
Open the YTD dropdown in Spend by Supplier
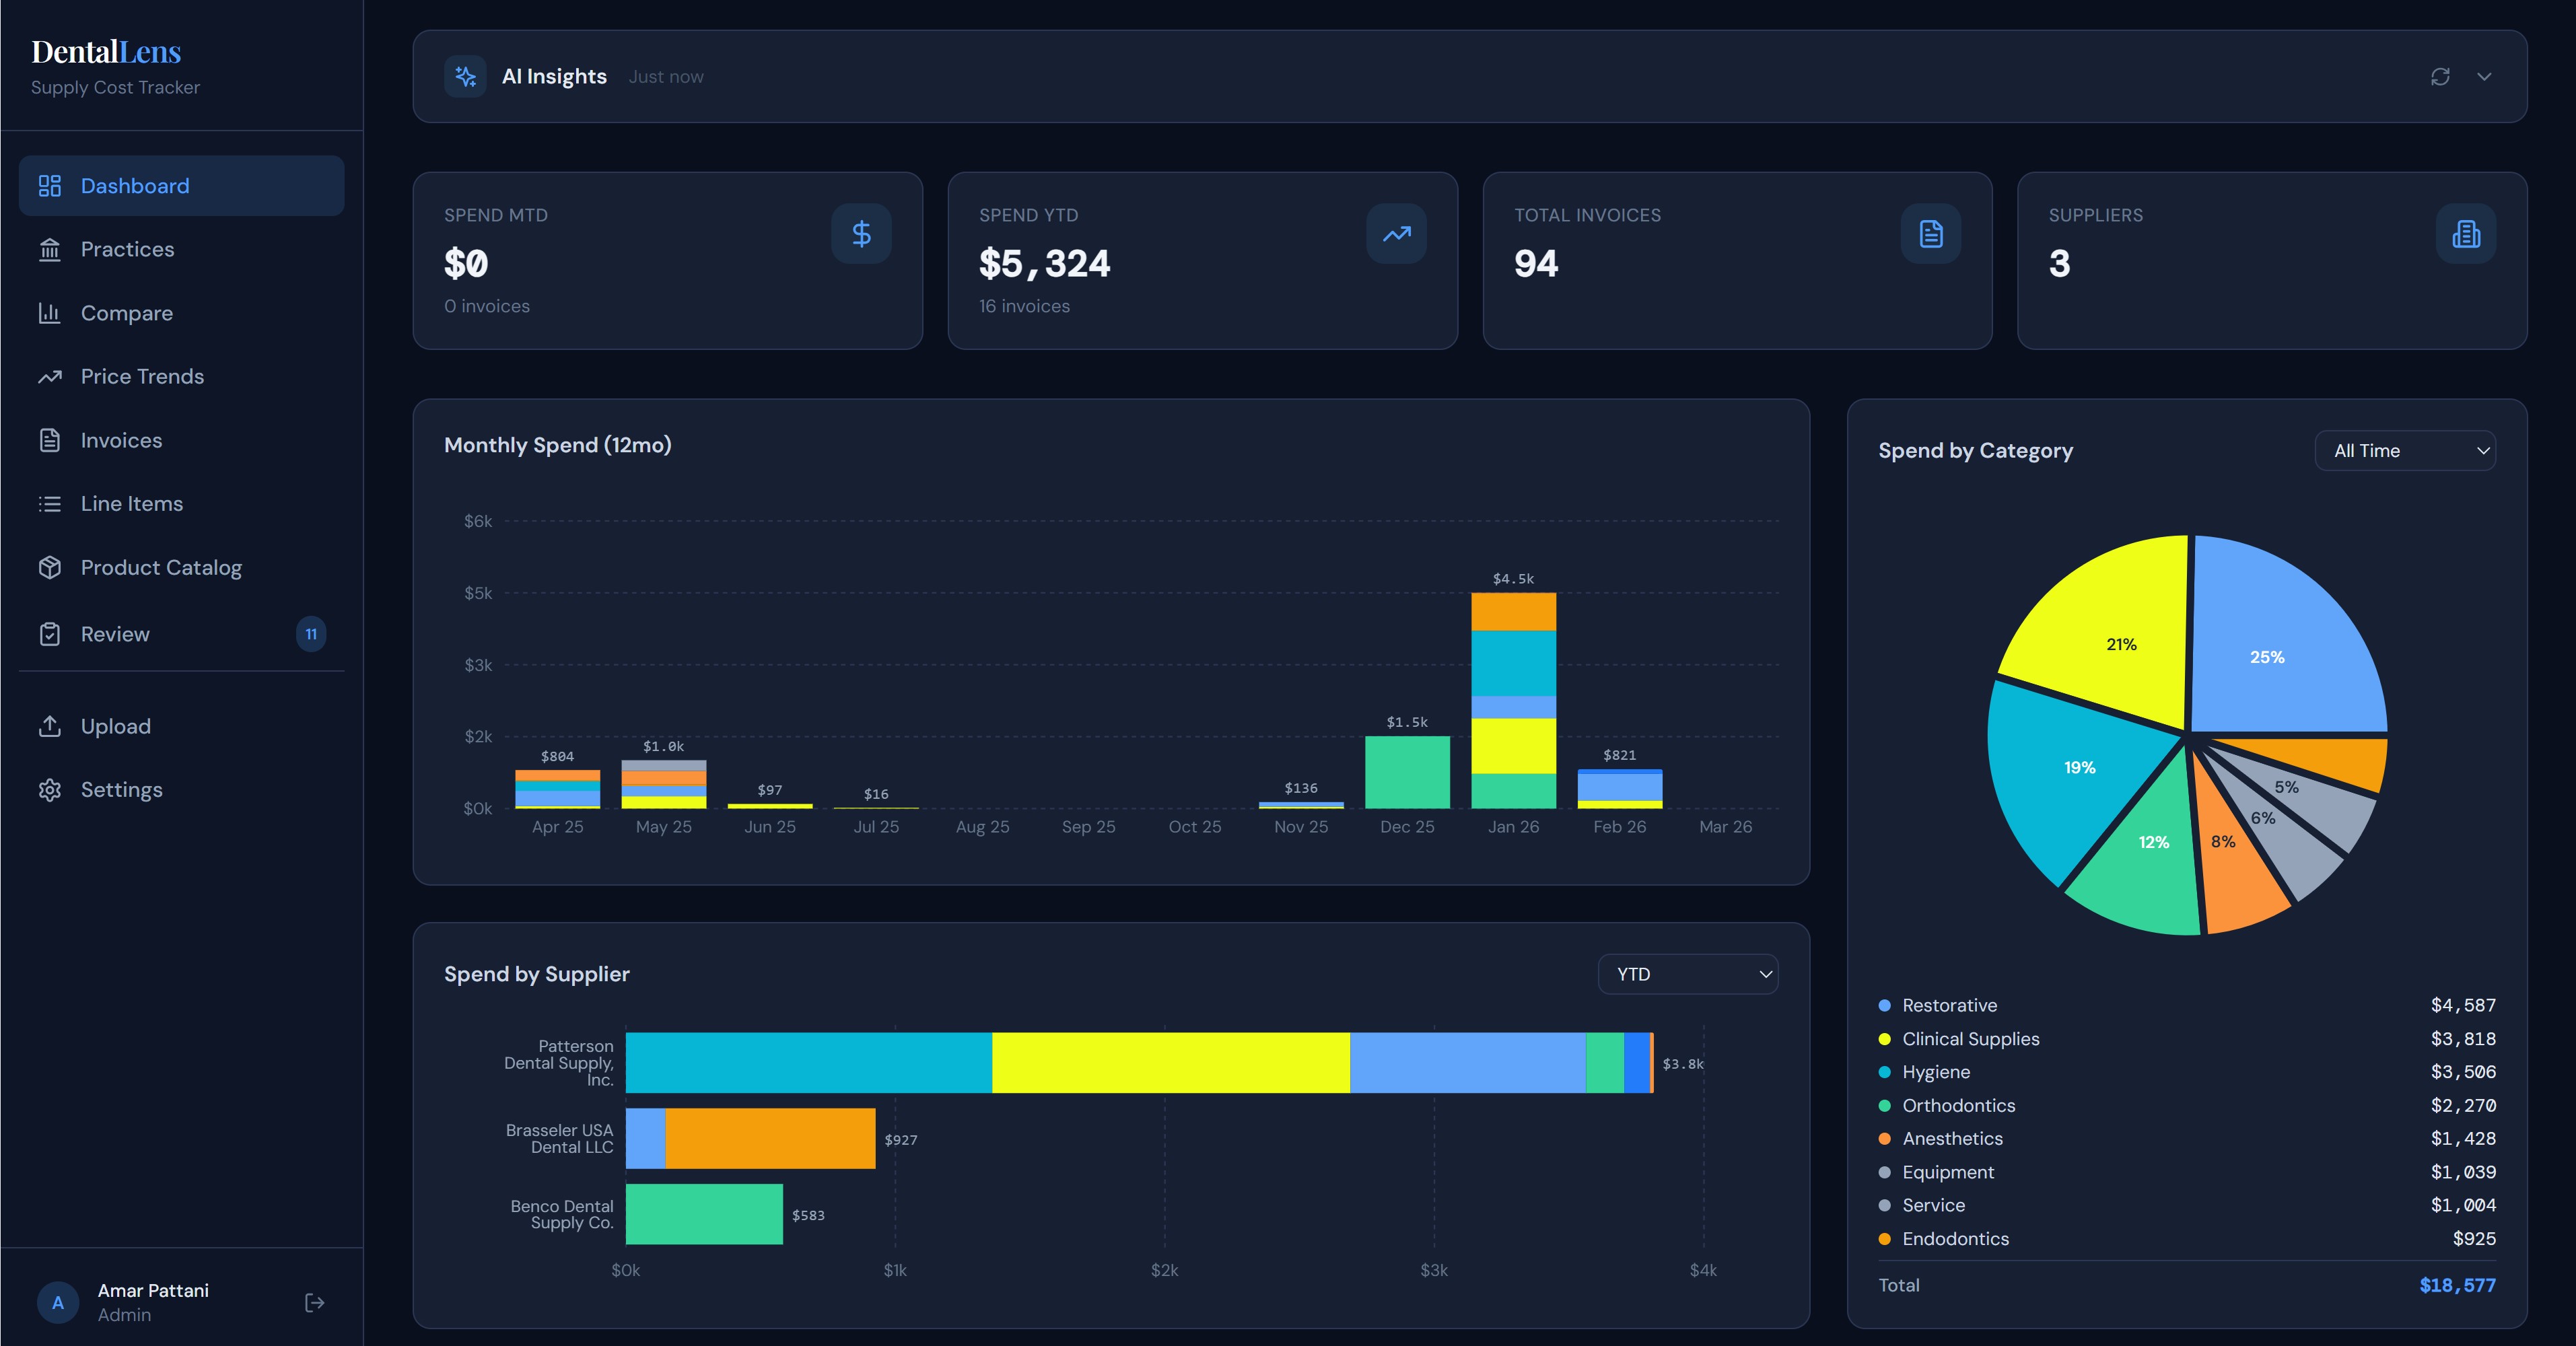(x=1687, y=973)
